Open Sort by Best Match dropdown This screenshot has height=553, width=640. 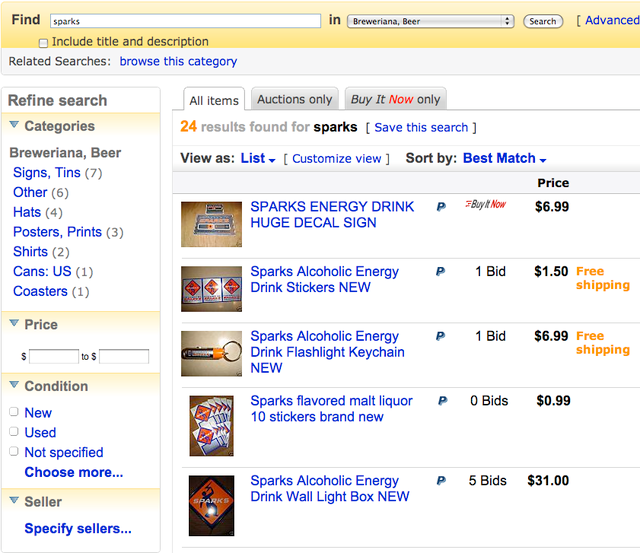pyautogui.click(x=504, y=158)
